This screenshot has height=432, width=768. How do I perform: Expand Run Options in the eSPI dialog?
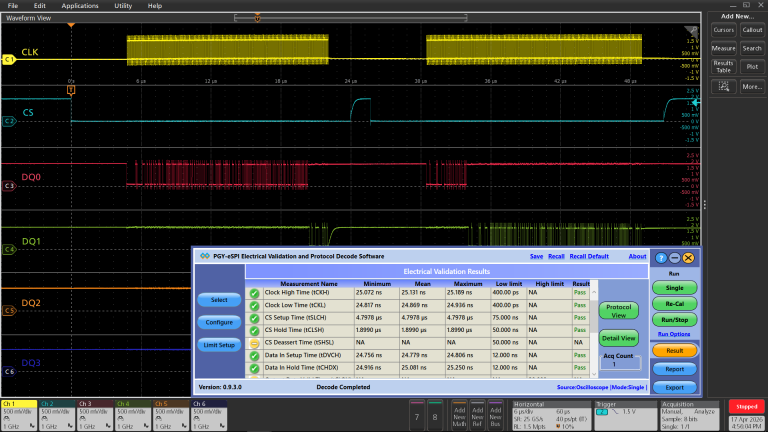(674, 334)
